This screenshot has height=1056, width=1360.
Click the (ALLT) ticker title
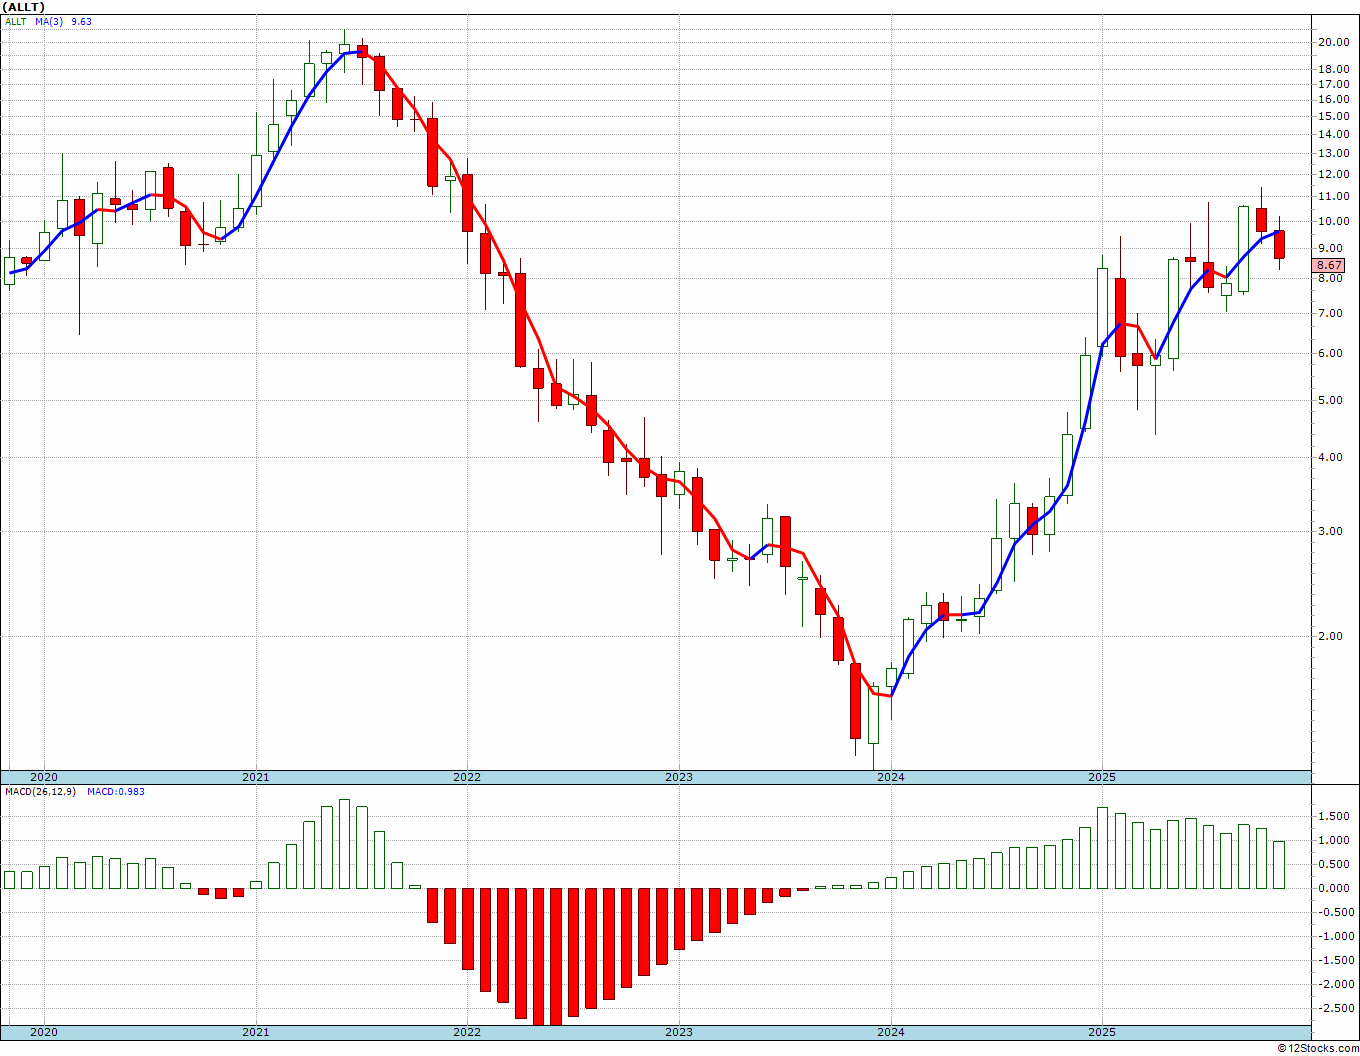click(x=24, y=7)
